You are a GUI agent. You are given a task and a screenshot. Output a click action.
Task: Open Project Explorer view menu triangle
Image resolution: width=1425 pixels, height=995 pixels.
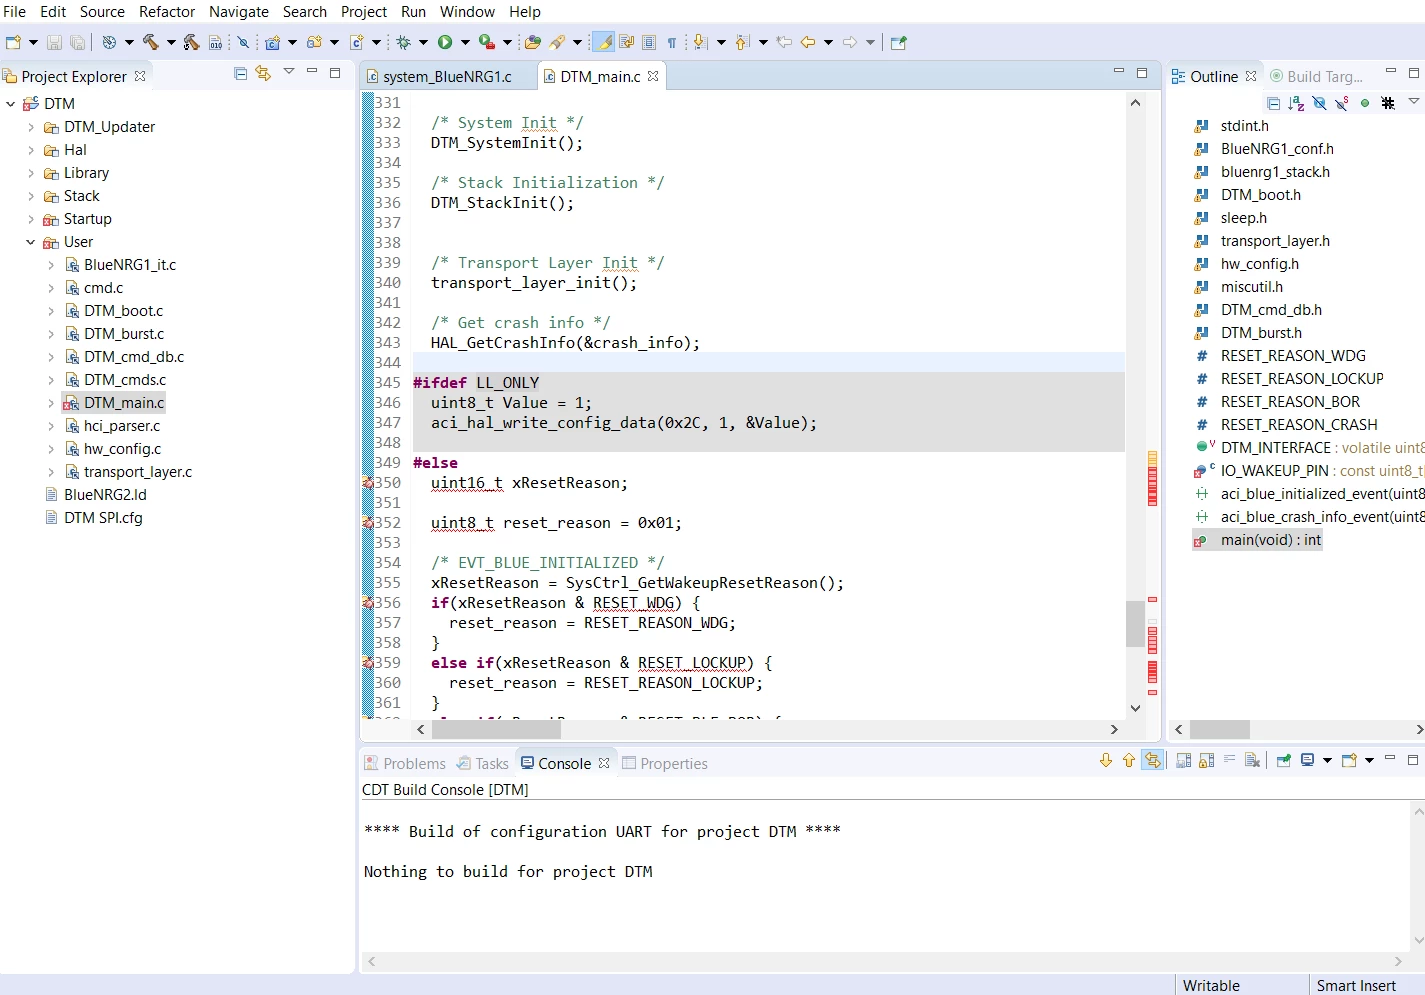289,71
